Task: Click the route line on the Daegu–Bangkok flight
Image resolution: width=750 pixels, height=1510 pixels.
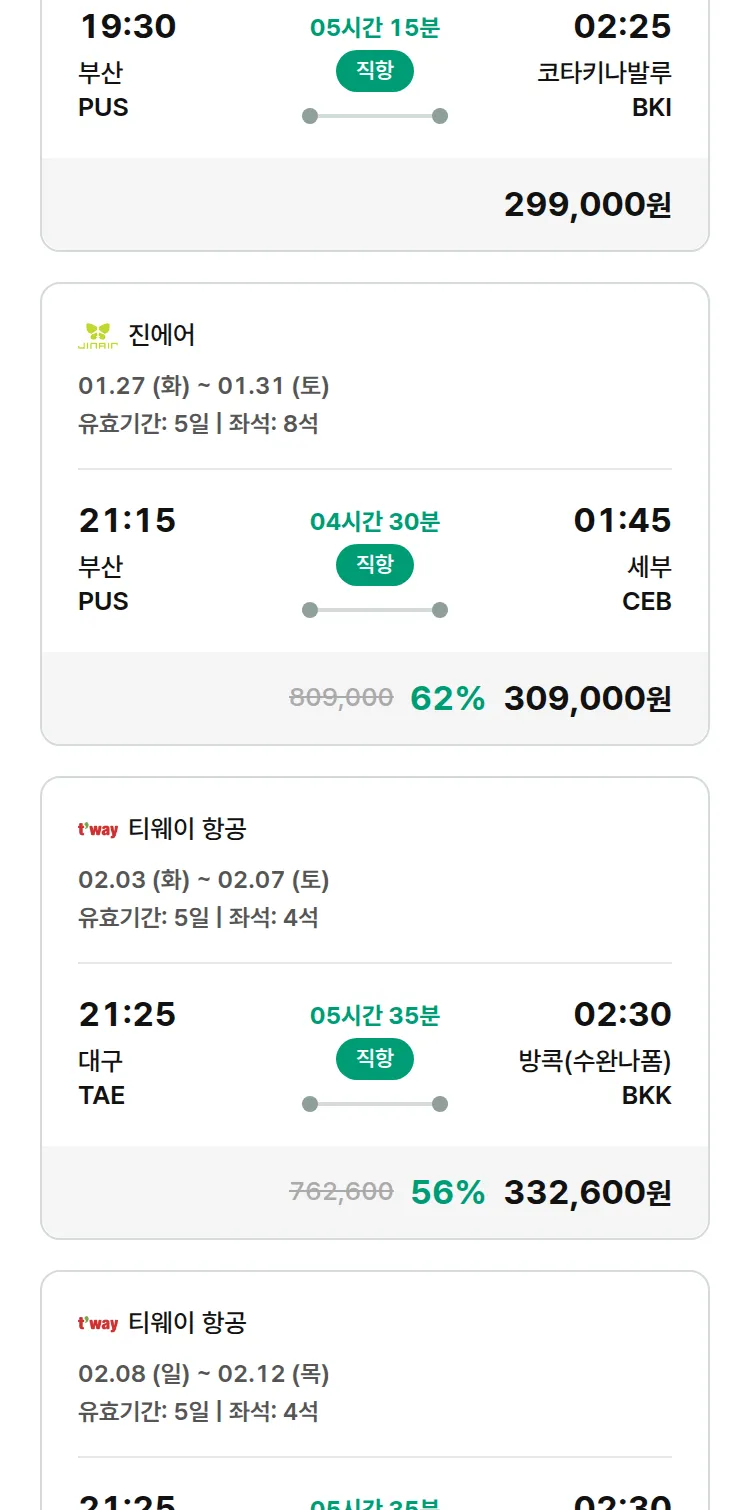Action: pos(375,1104)
